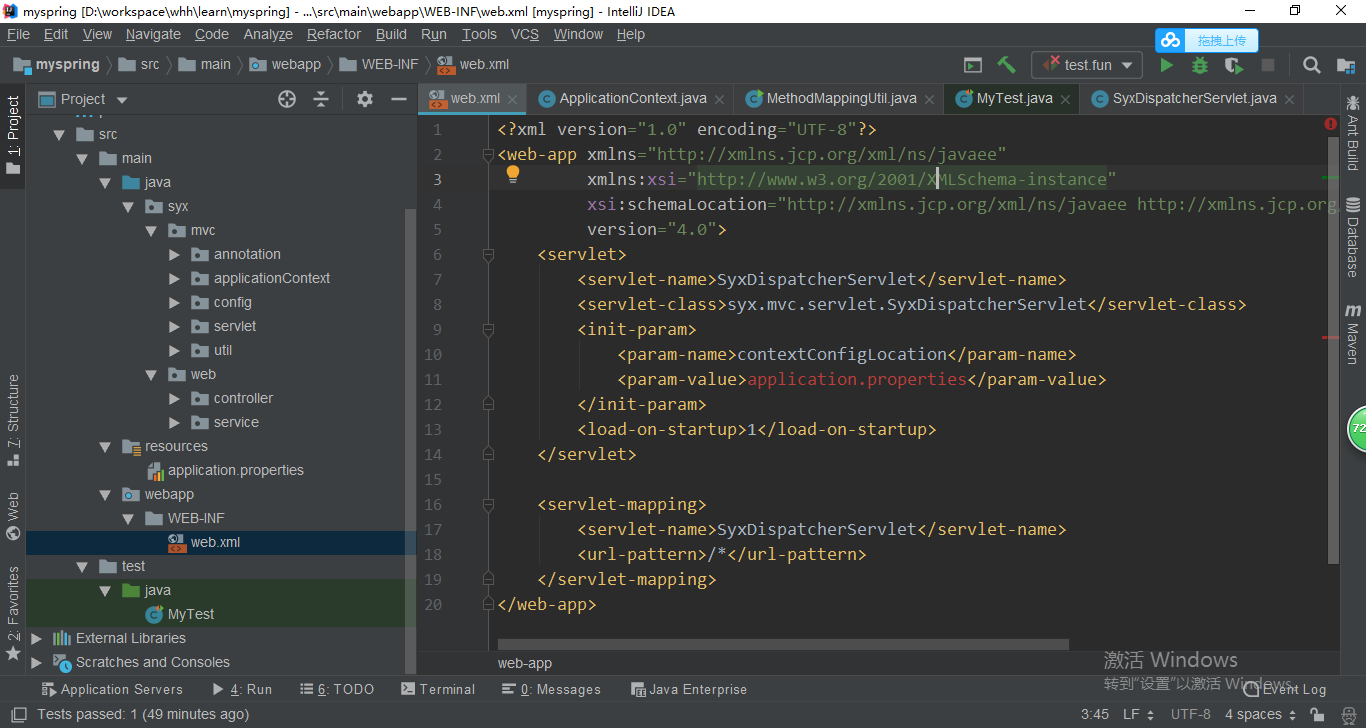Image resolution: width=1366 pixels, height=728 pixels.
Task: Start debugging with the bug icon
Action: click(x=1200, y=65)
